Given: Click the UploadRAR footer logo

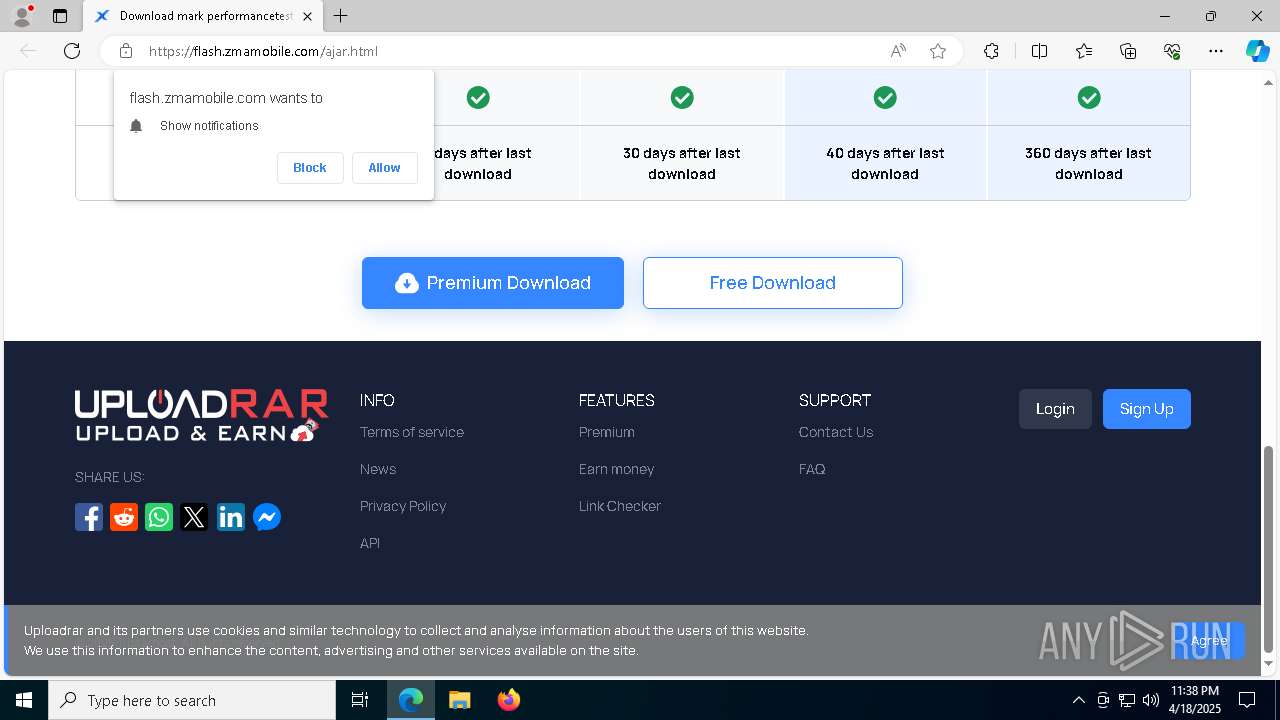Looking at the screenshot, I should point(201,415).
